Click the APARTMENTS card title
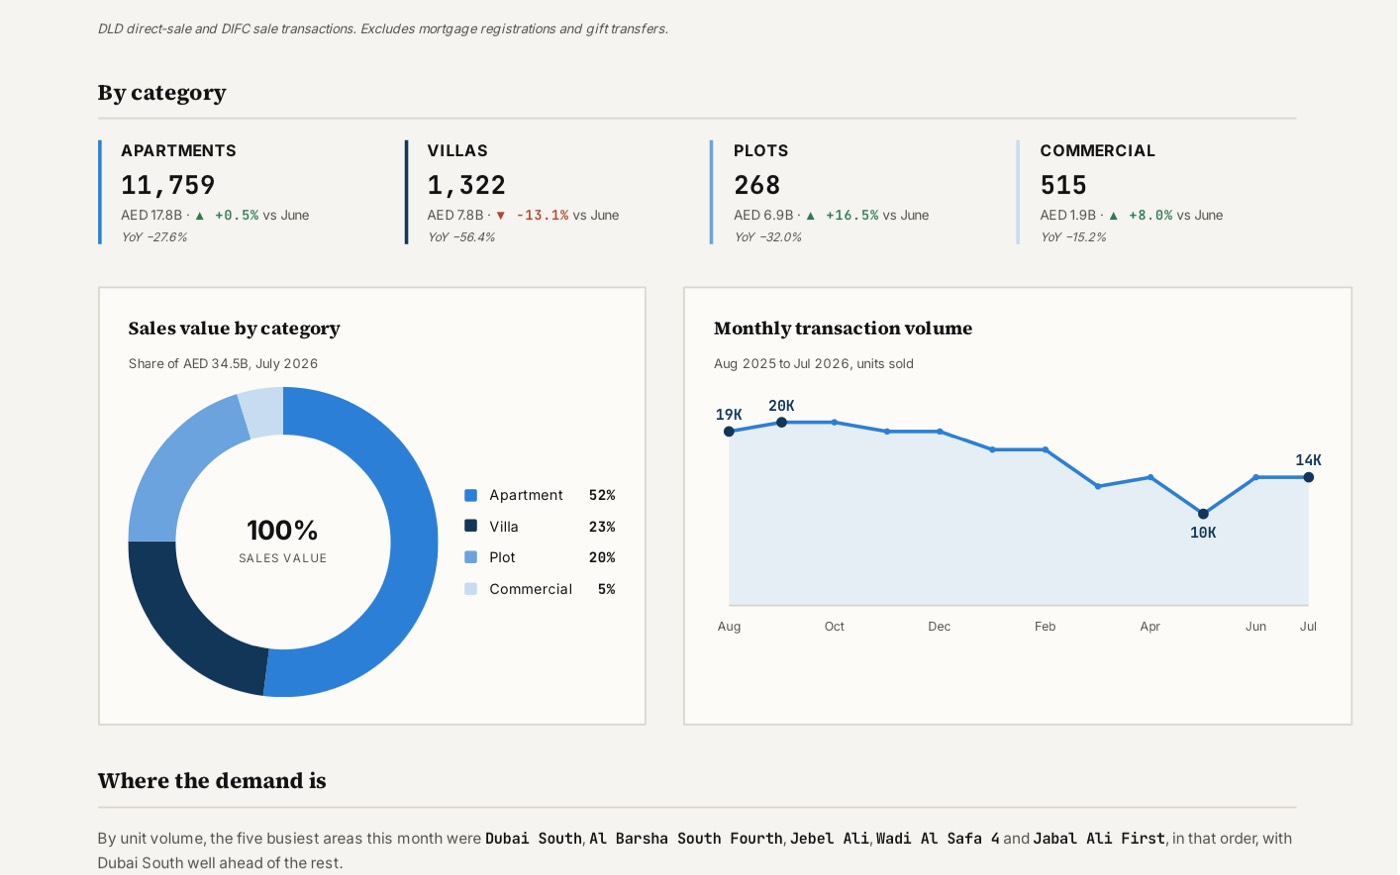This screenshot has width=1400, height=875. pos(179,151)
